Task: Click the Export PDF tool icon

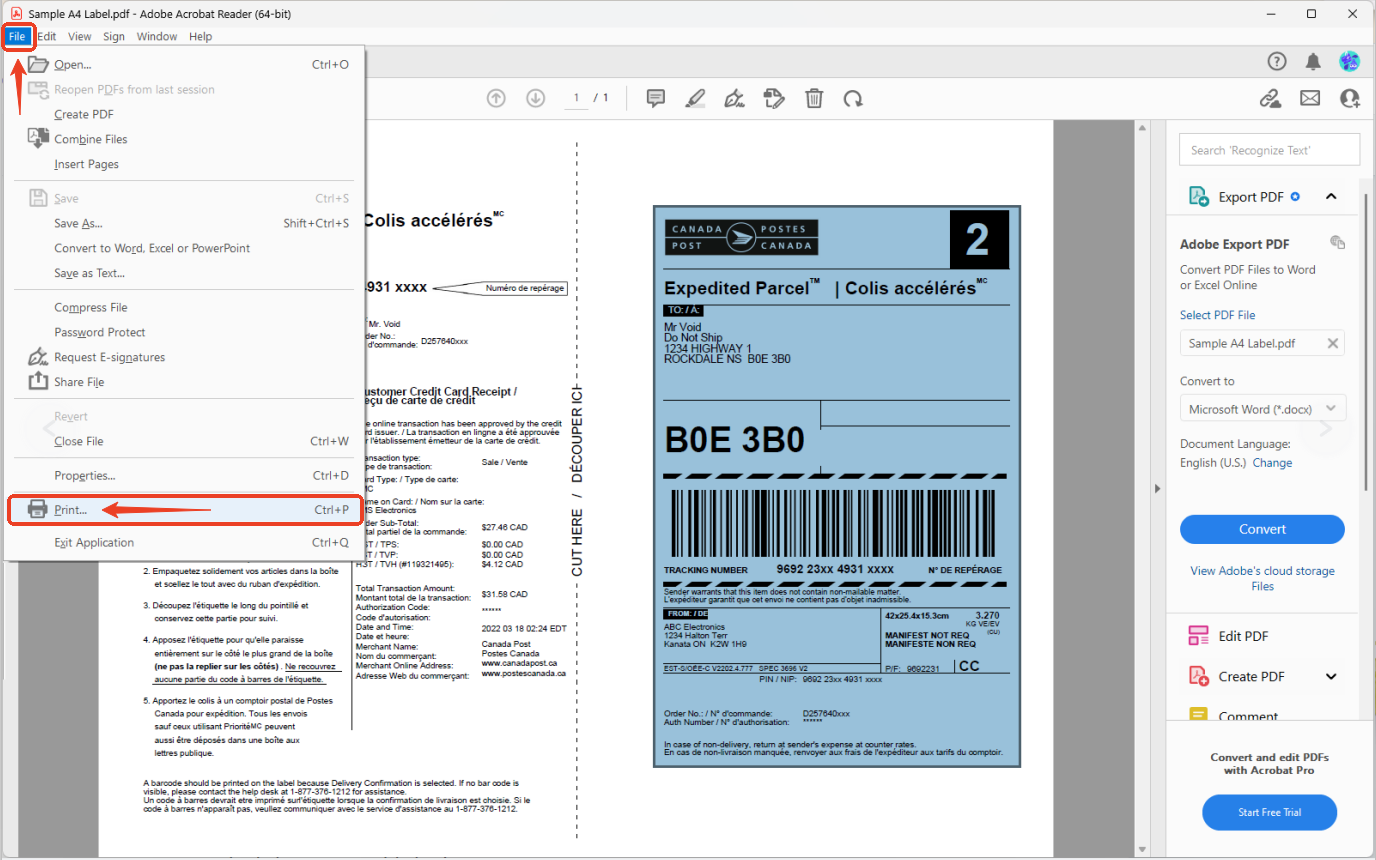Action: 1198,196
